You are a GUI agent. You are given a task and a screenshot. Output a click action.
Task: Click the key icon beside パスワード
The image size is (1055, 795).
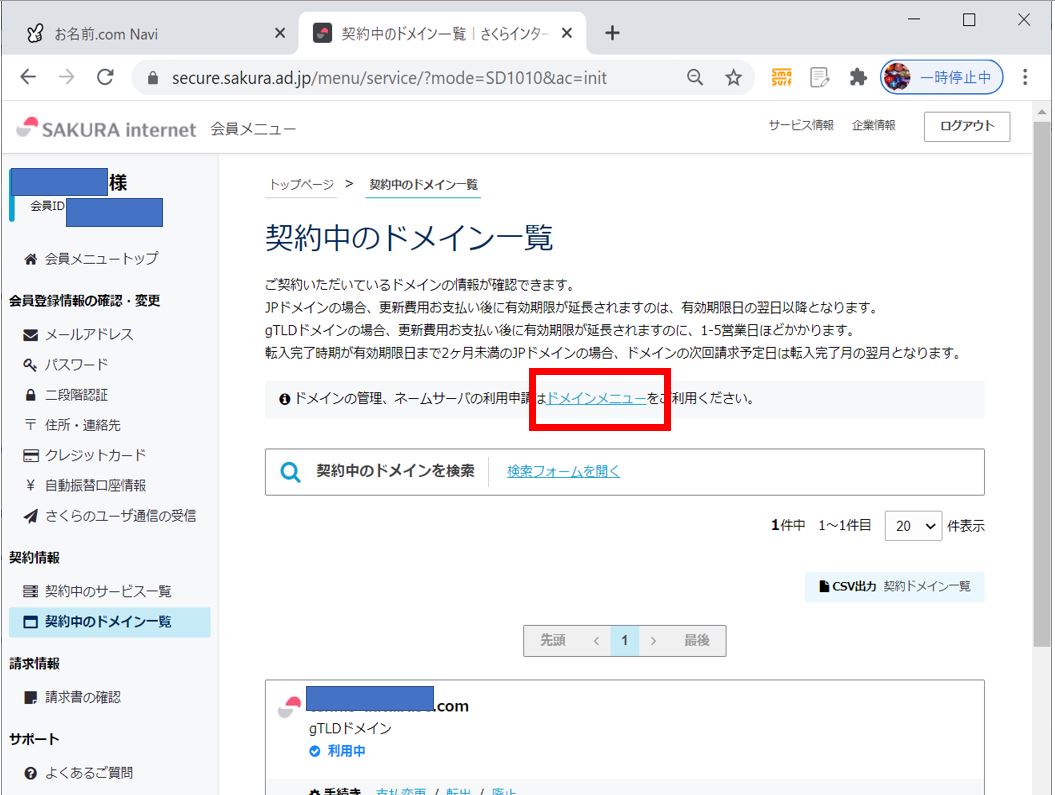[x=30, y=365]
